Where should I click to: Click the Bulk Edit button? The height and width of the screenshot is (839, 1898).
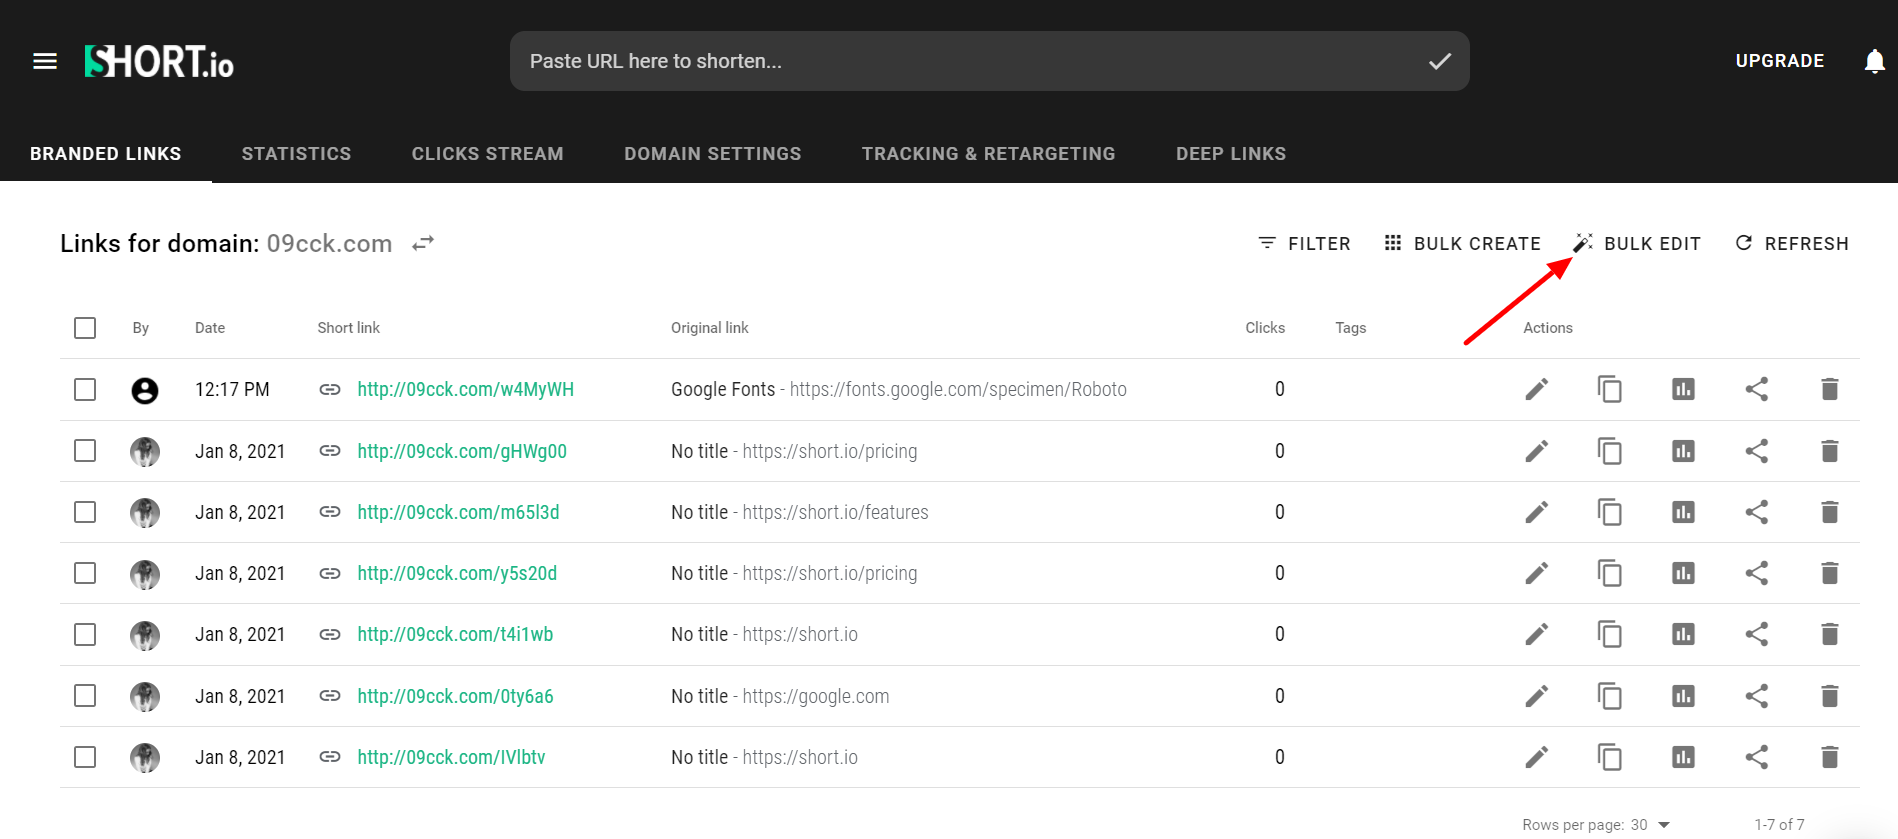coord(1636,243)
